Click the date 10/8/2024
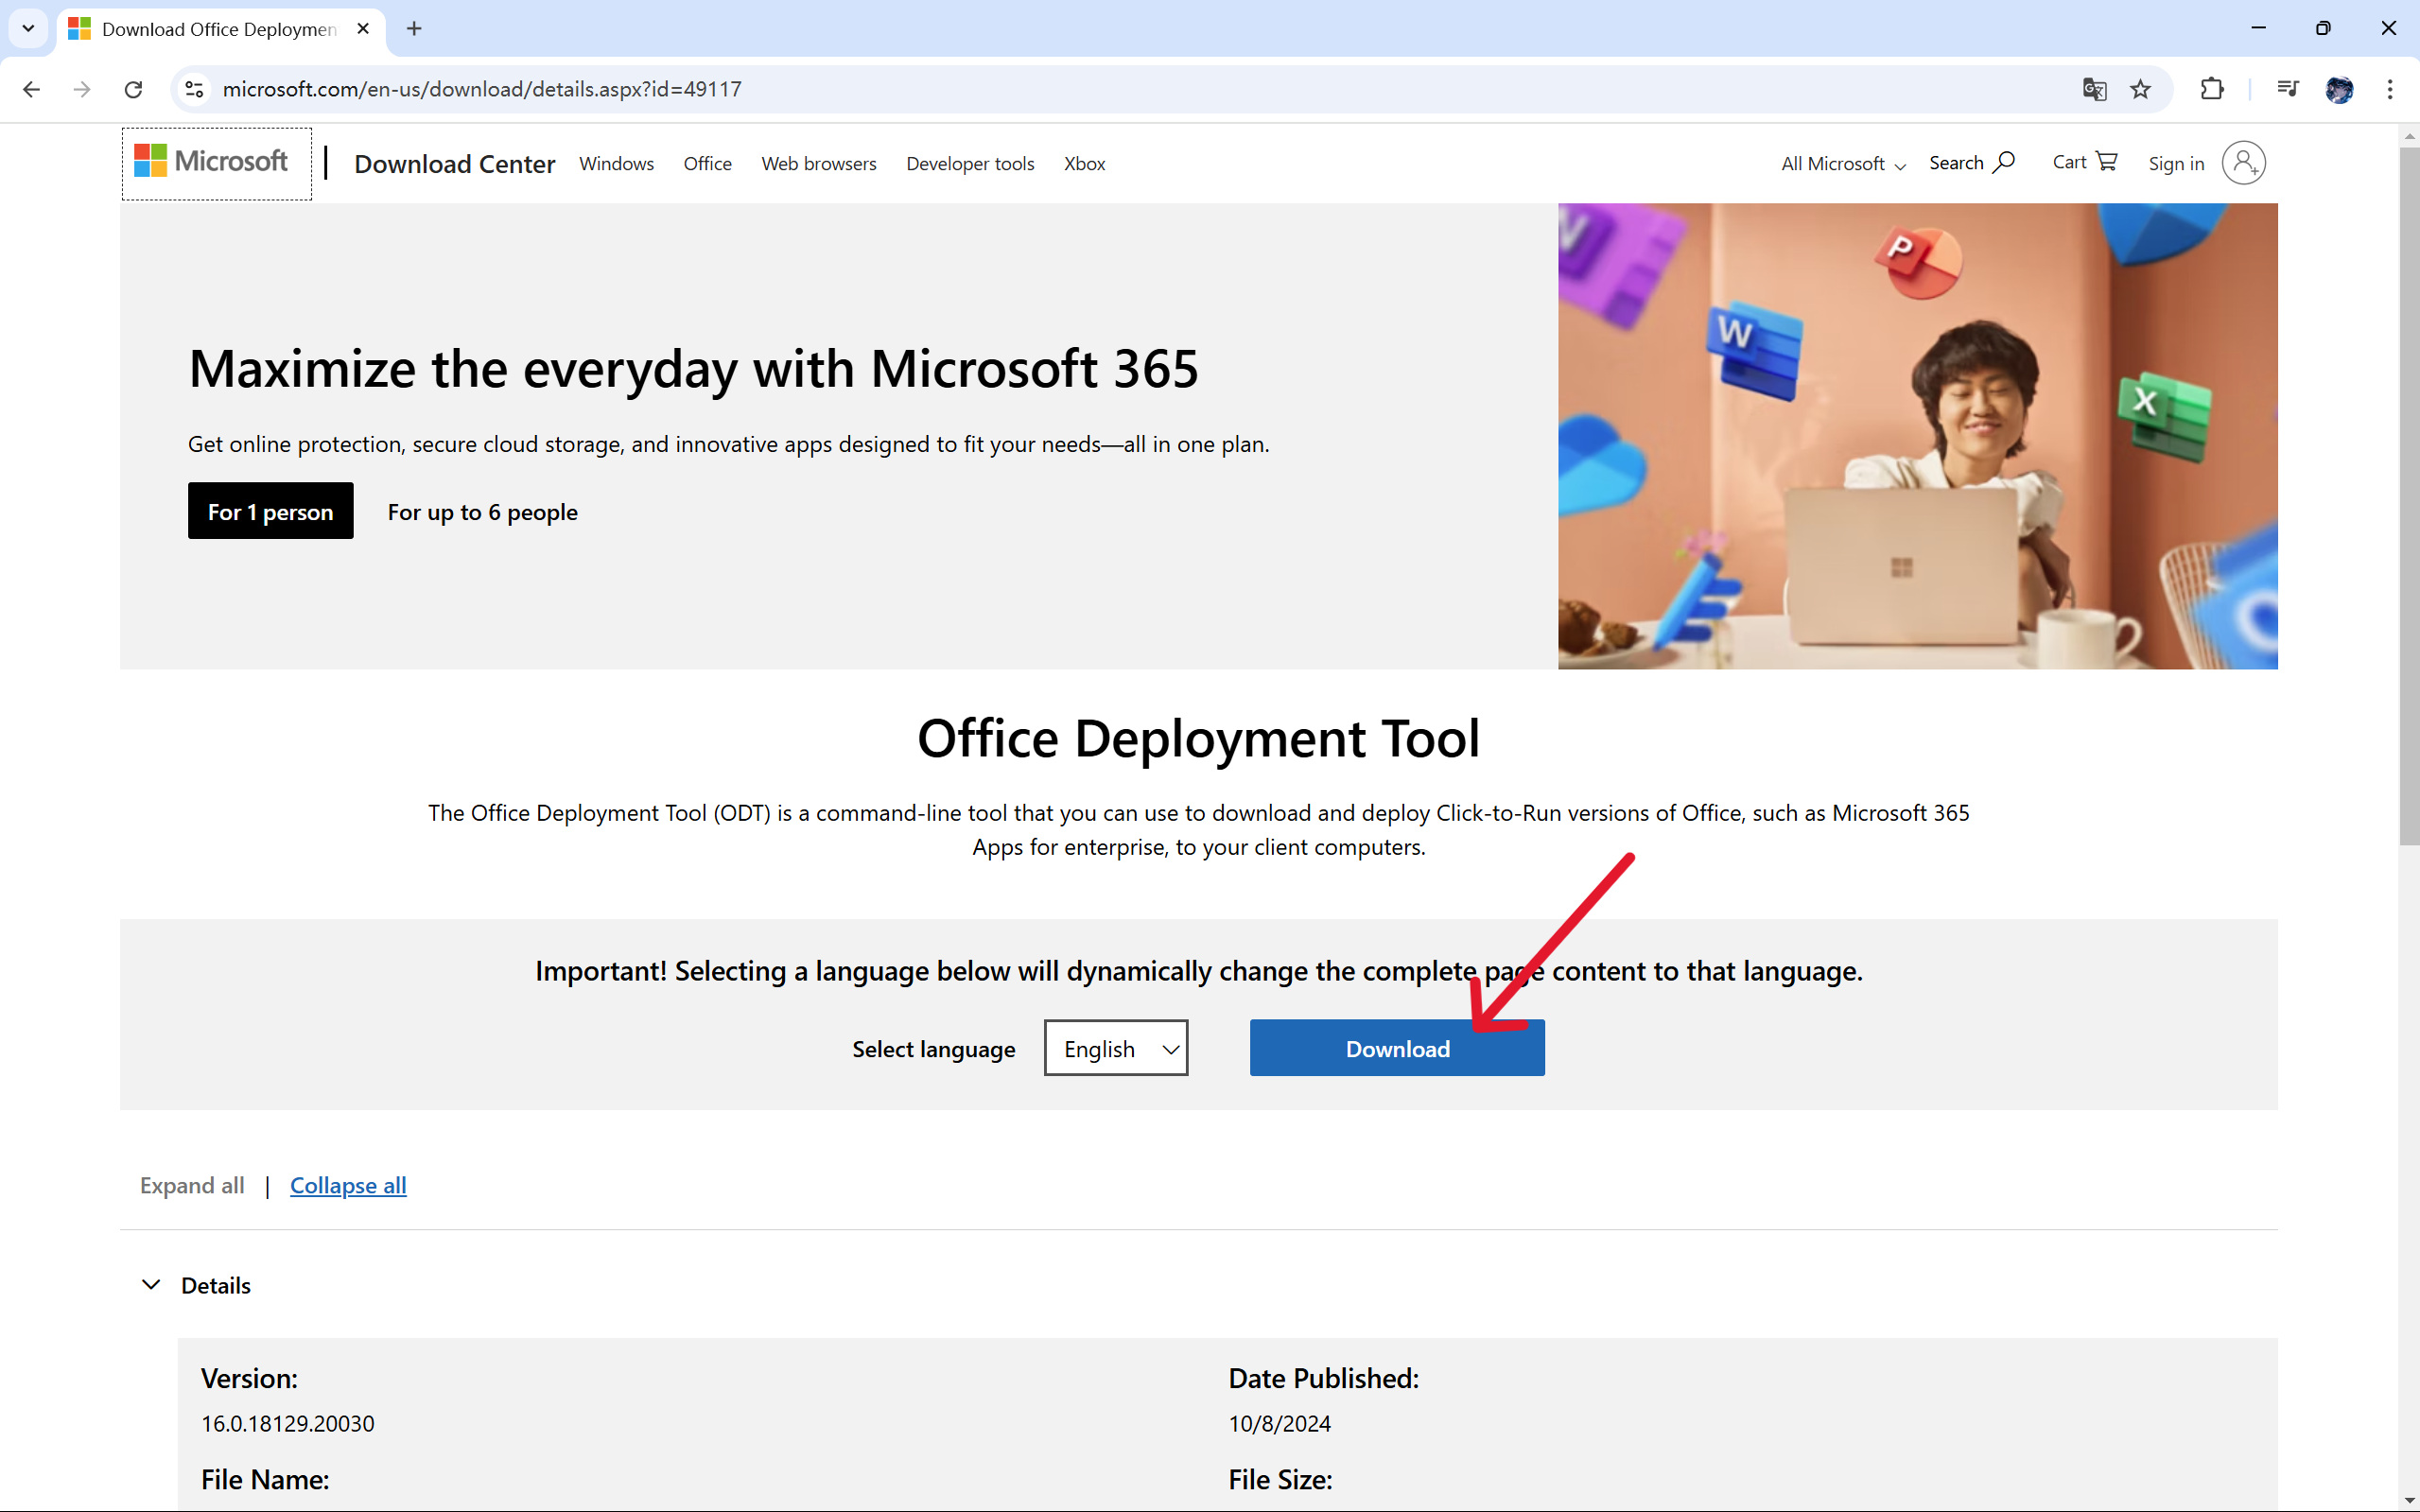Screen dimensions: 2420x1512 (x=1279, y=1423)
